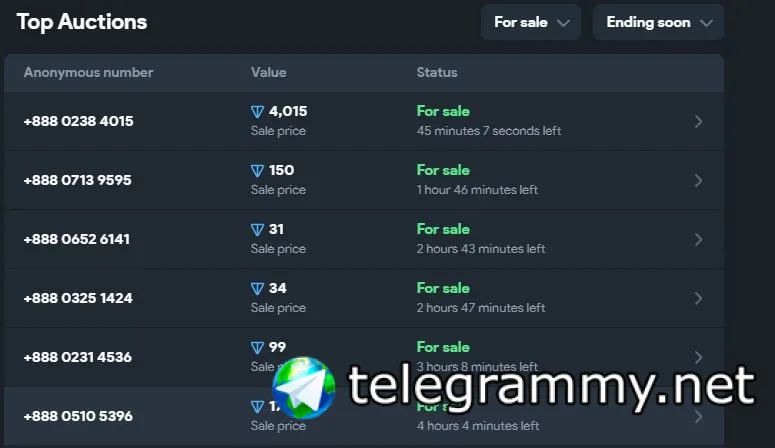Click TON icon next to value 34
The image size is (775, 448).
point(257,289)
